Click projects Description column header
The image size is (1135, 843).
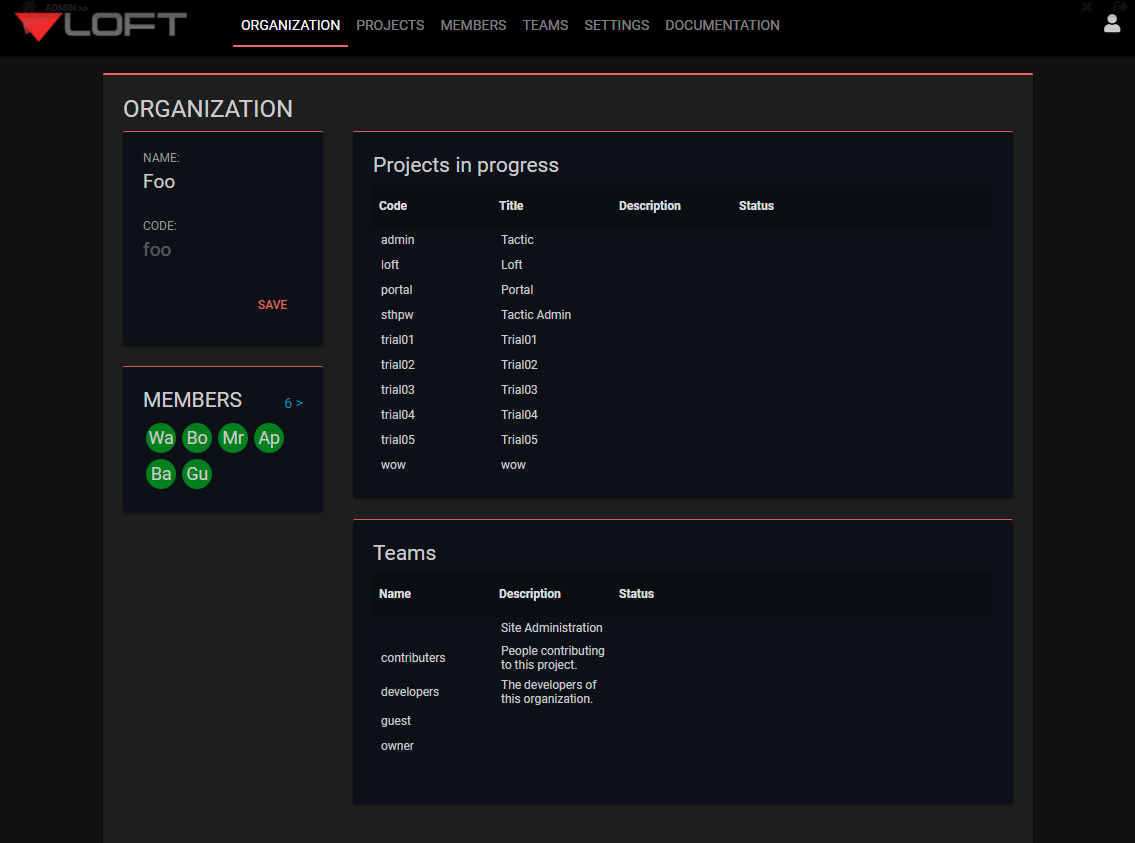click(649, 206)
